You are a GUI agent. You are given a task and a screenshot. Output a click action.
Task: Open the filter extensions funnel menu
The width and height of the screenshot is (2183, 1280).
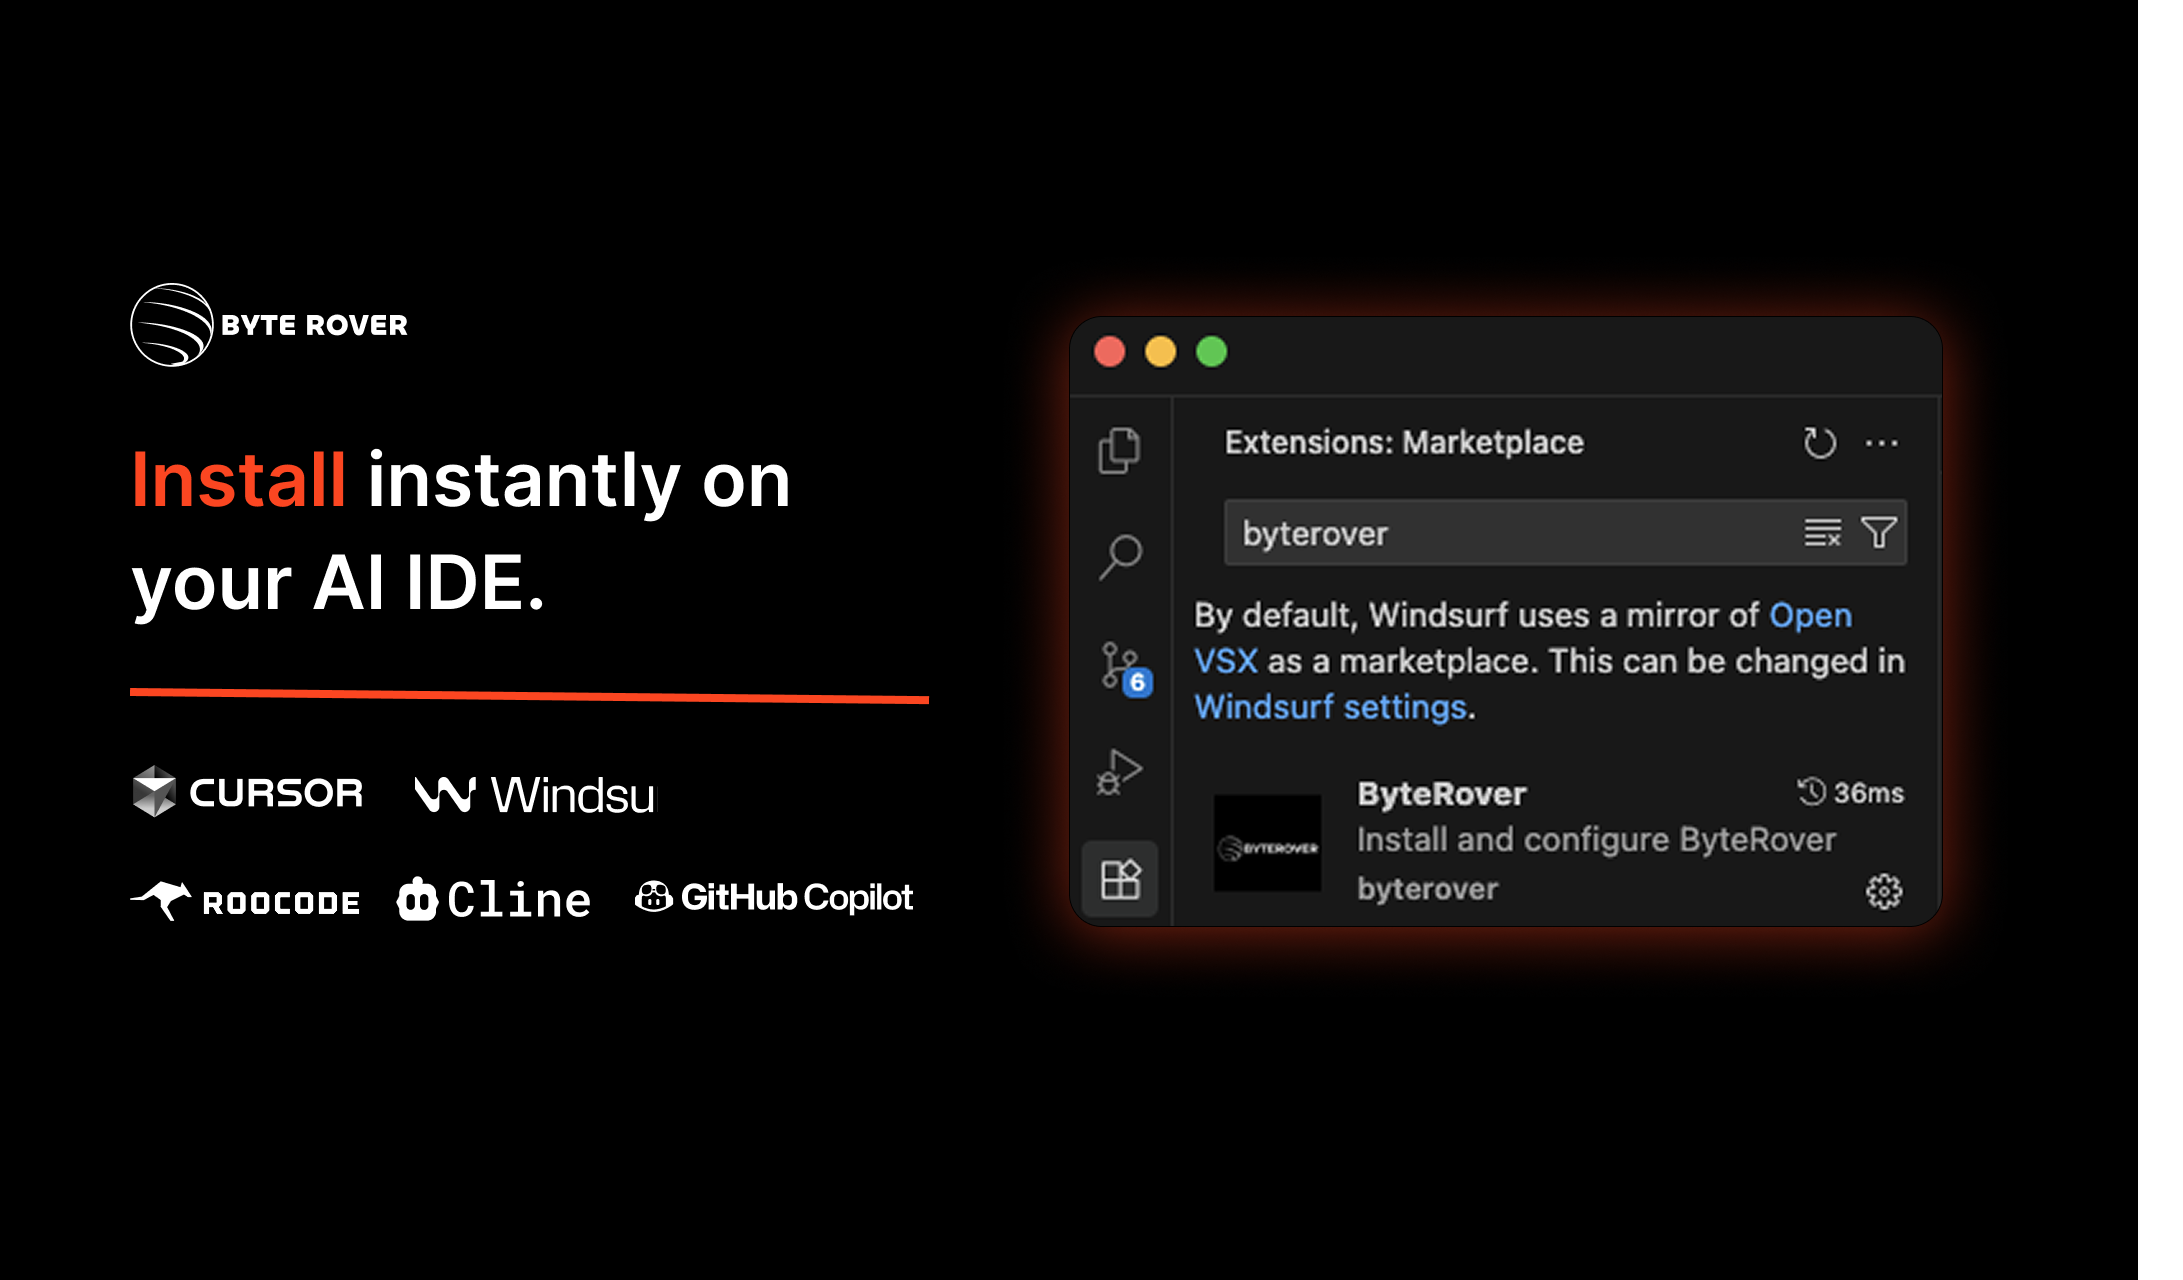[x=1878, y=533]
